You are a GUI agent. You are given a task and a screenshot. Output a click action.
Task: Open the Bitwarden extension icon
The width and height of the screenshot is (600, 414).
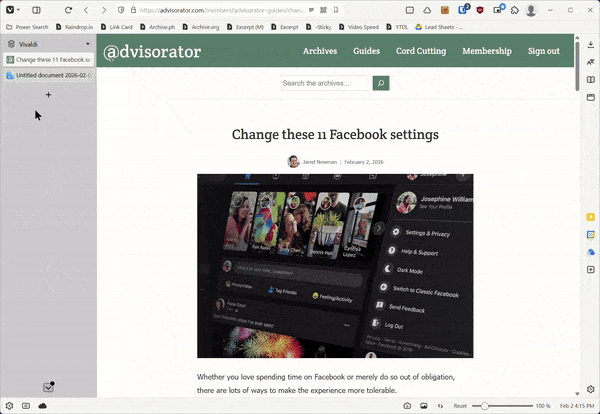tap(463, 10)
